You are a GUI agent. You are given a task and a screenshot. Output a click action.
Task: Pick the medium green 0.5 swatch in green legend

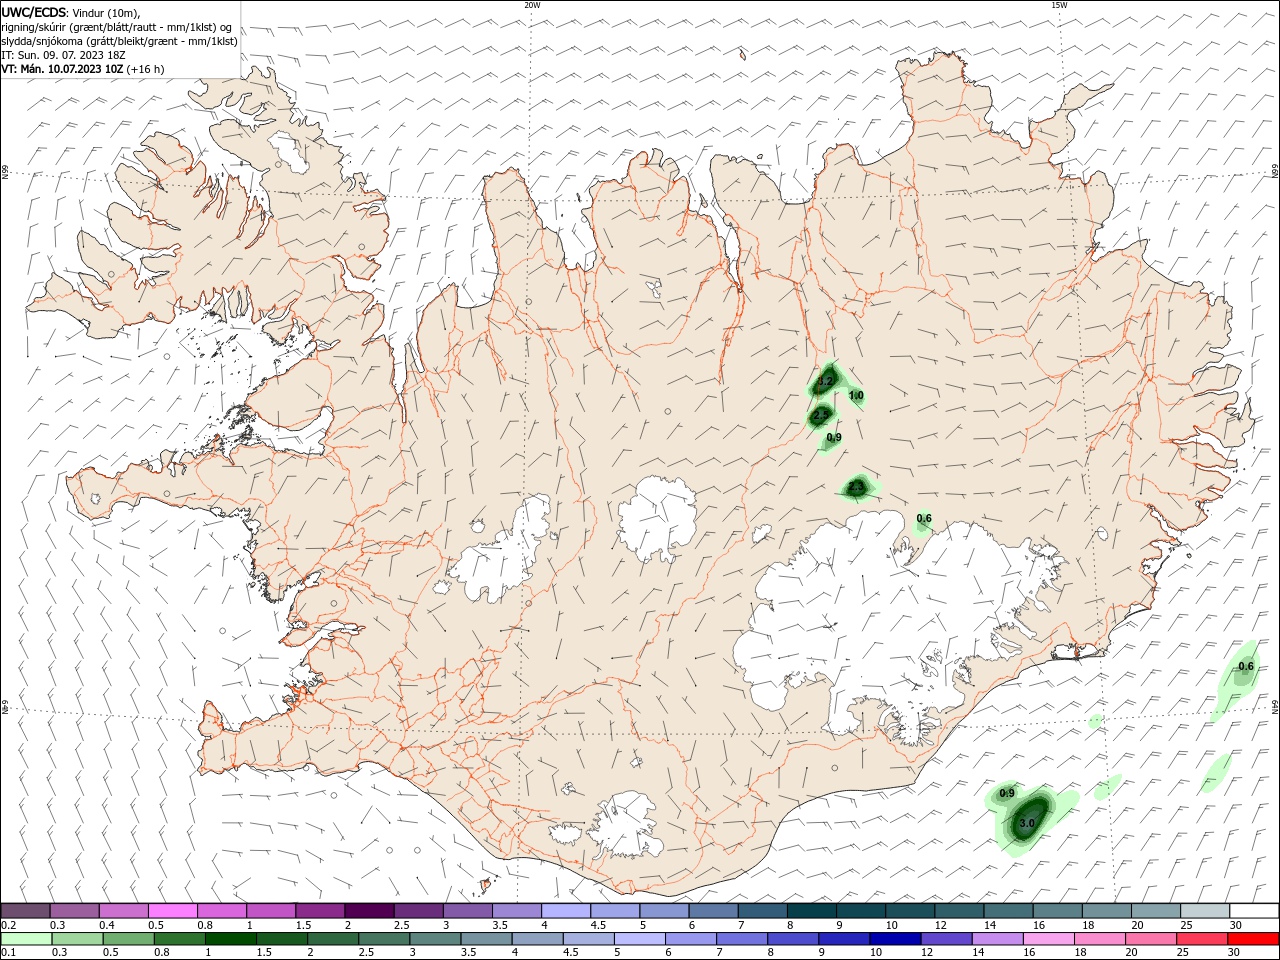coord(128,939)
